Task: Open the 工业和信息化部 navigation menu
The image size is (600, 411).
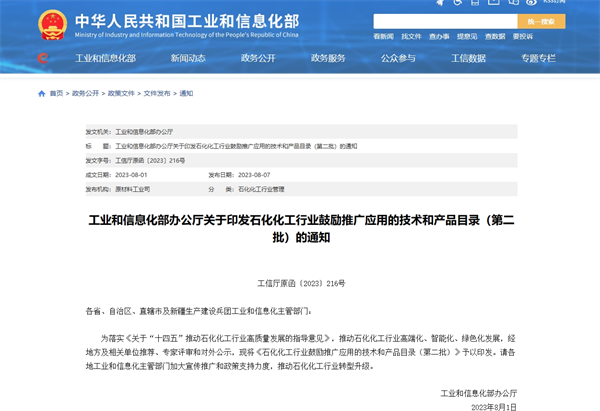Action: (105, 58)
